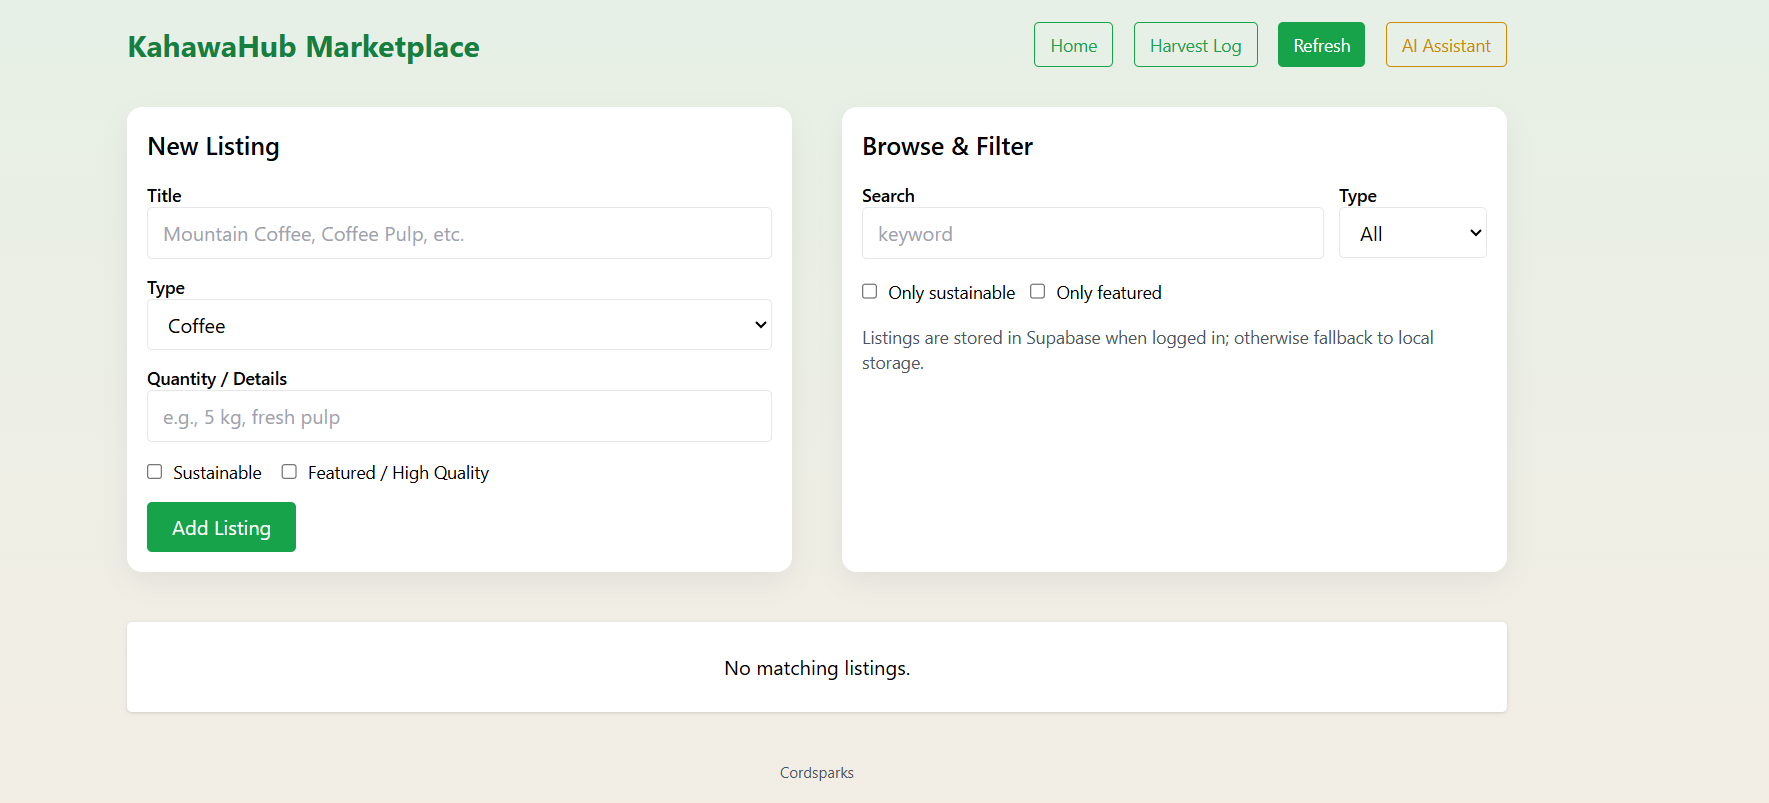Click the Cordsparks footer text
Viewport: 1769px width, 803px height.
[816, 773]
